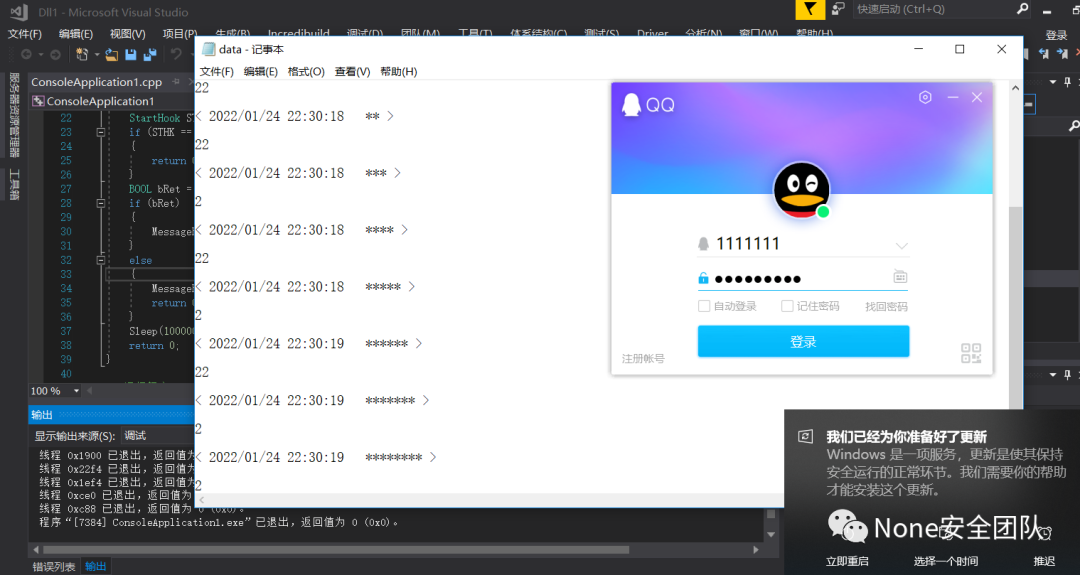Open the output source dropdown showing 调试

(157, 435)
